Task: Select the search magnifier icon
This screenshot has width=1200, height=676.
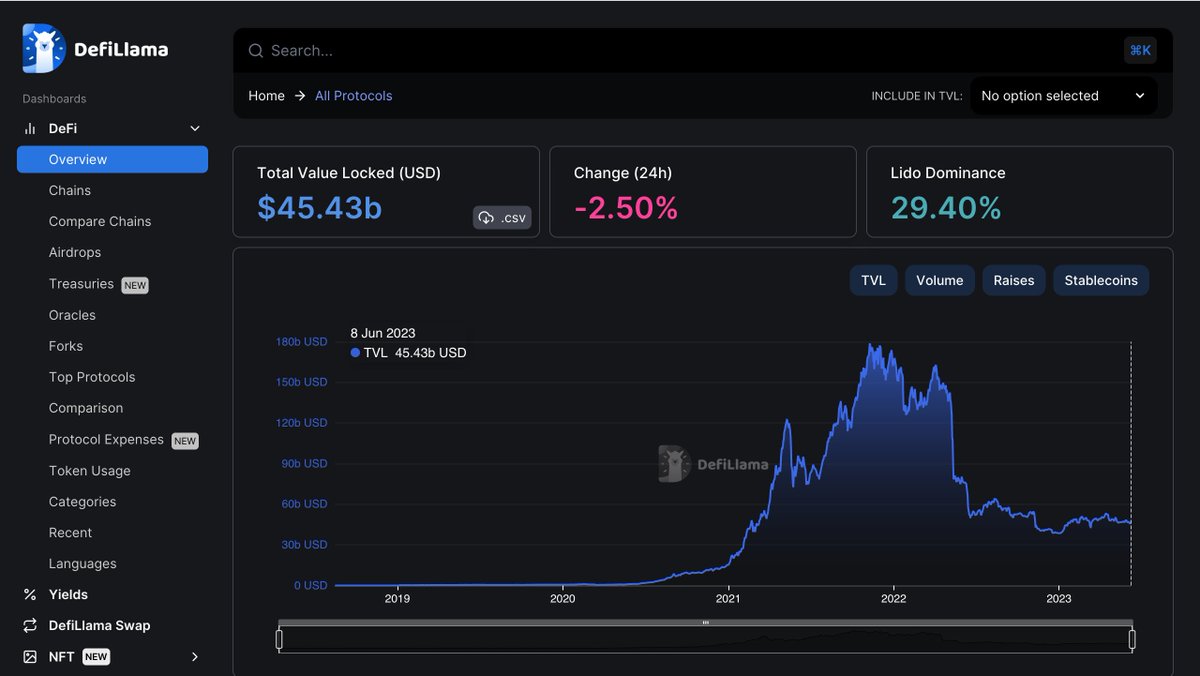Action: (255, 50)
